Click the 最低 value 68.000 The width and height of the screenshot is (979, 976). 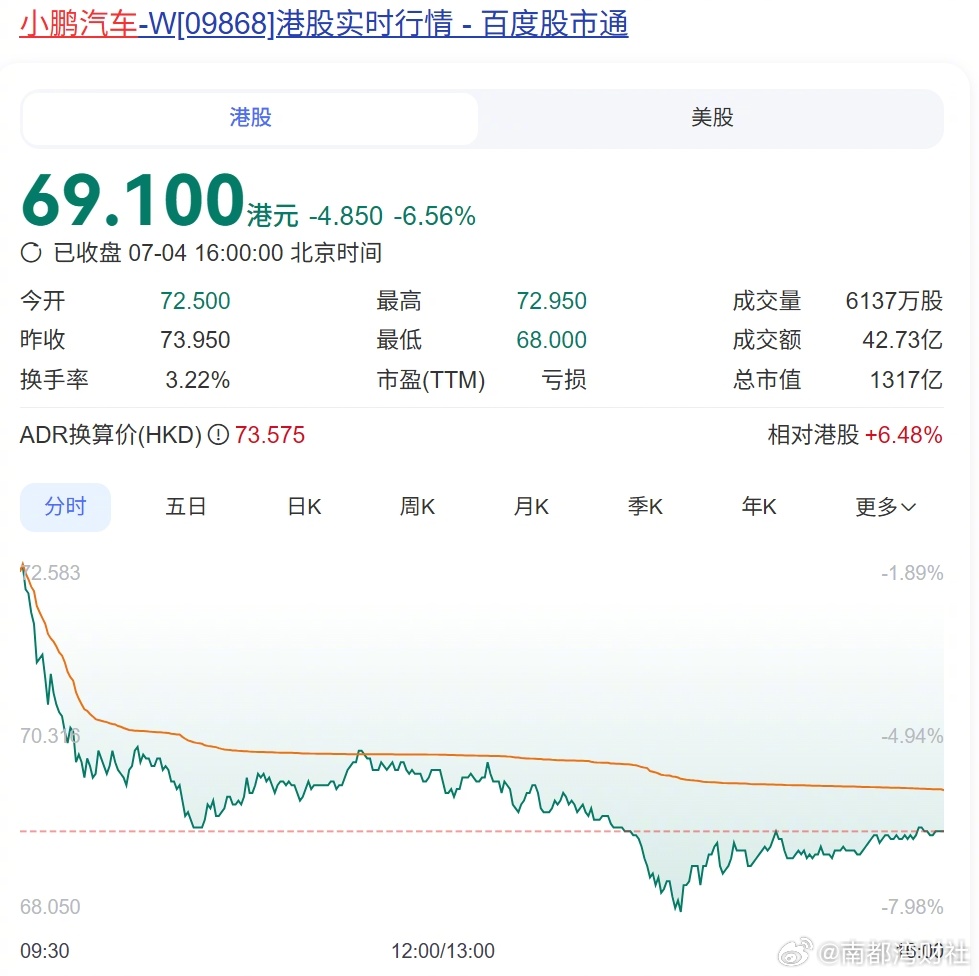pyautogui.click(x=551, y=340)
